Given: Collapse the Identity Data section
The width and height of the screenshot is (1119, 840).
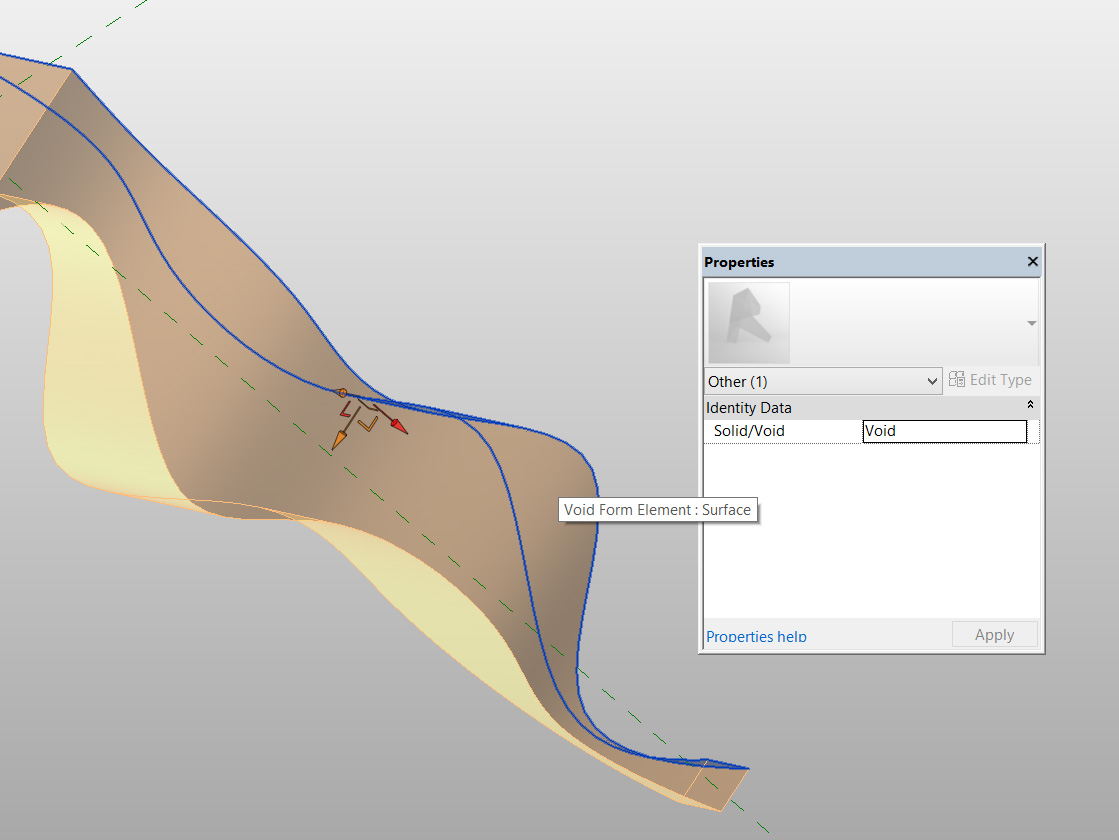Looking at the screenshot, I should coord(1030,404).
